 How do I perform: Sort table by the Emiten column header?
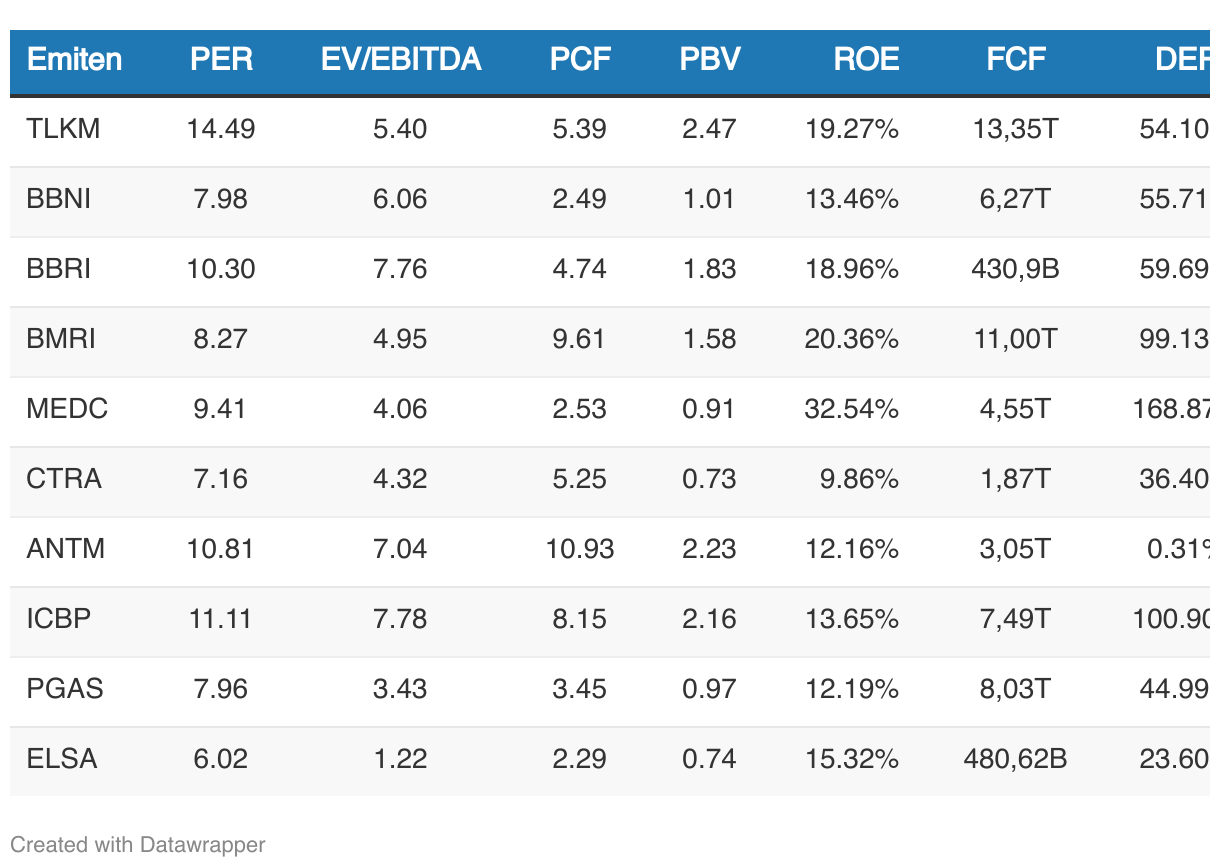click(74, 60)
